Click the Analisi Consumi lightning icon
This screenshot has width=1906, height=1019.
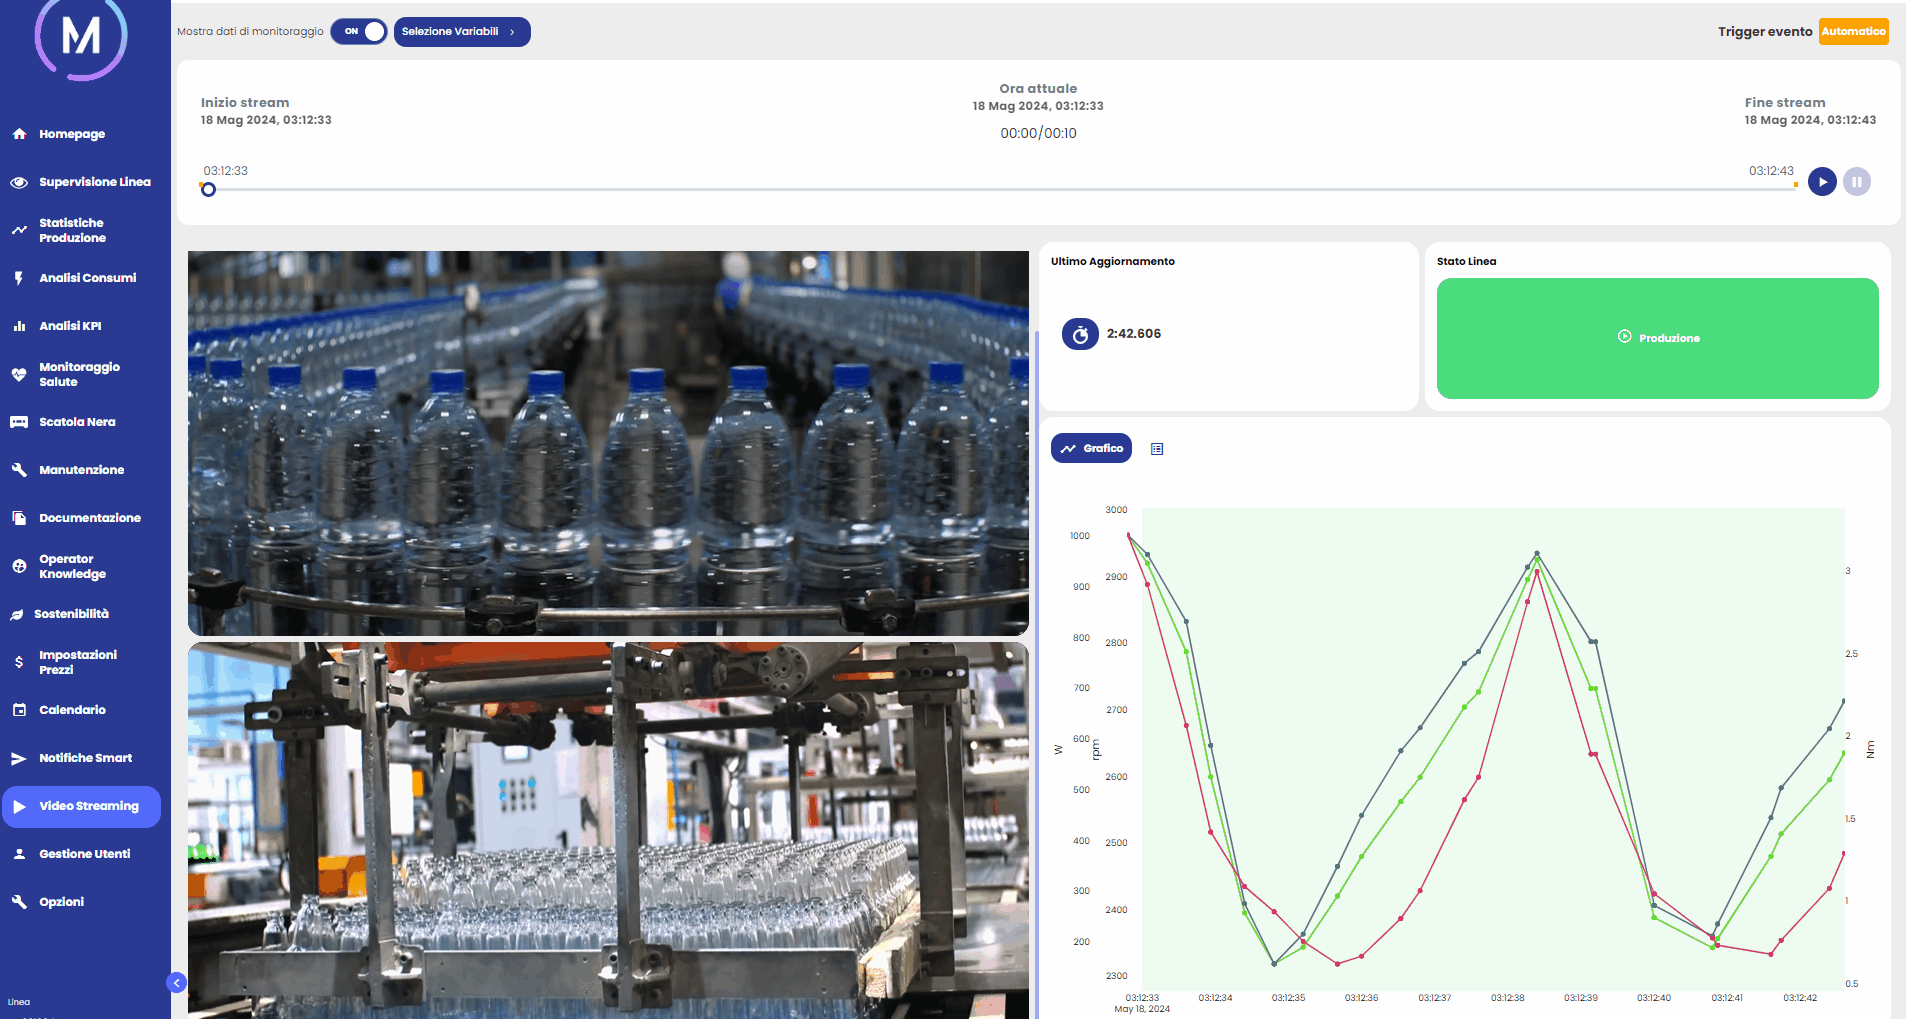point(19,278)
